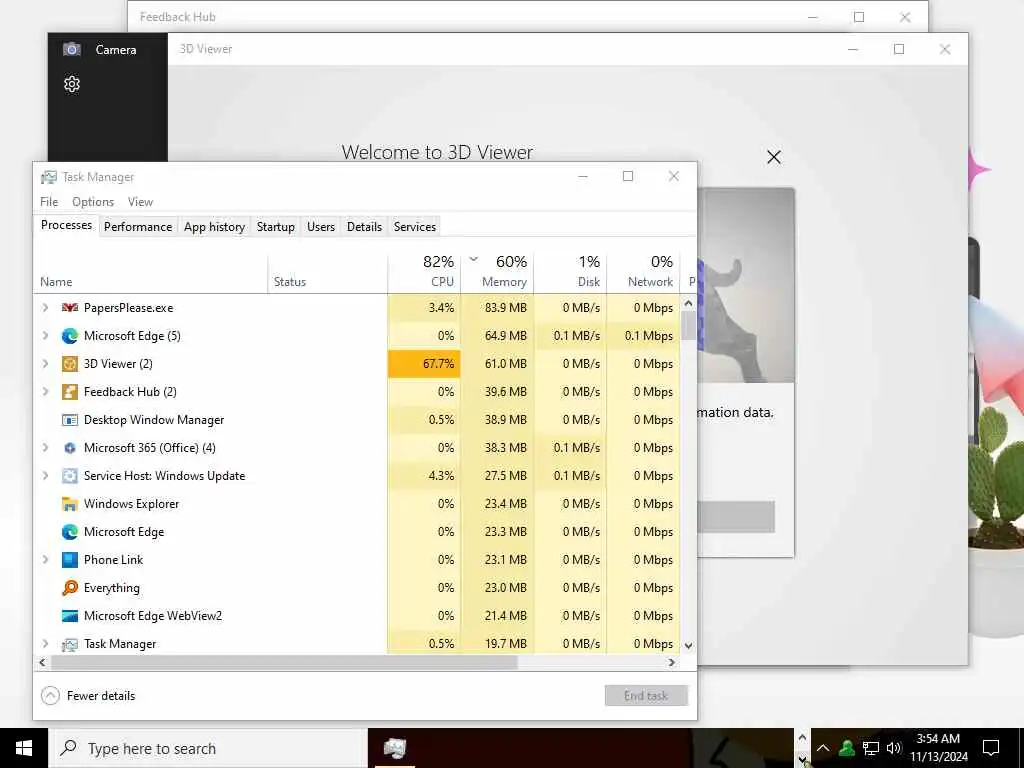Switch to the Startup tab

(x=276, y=227)
